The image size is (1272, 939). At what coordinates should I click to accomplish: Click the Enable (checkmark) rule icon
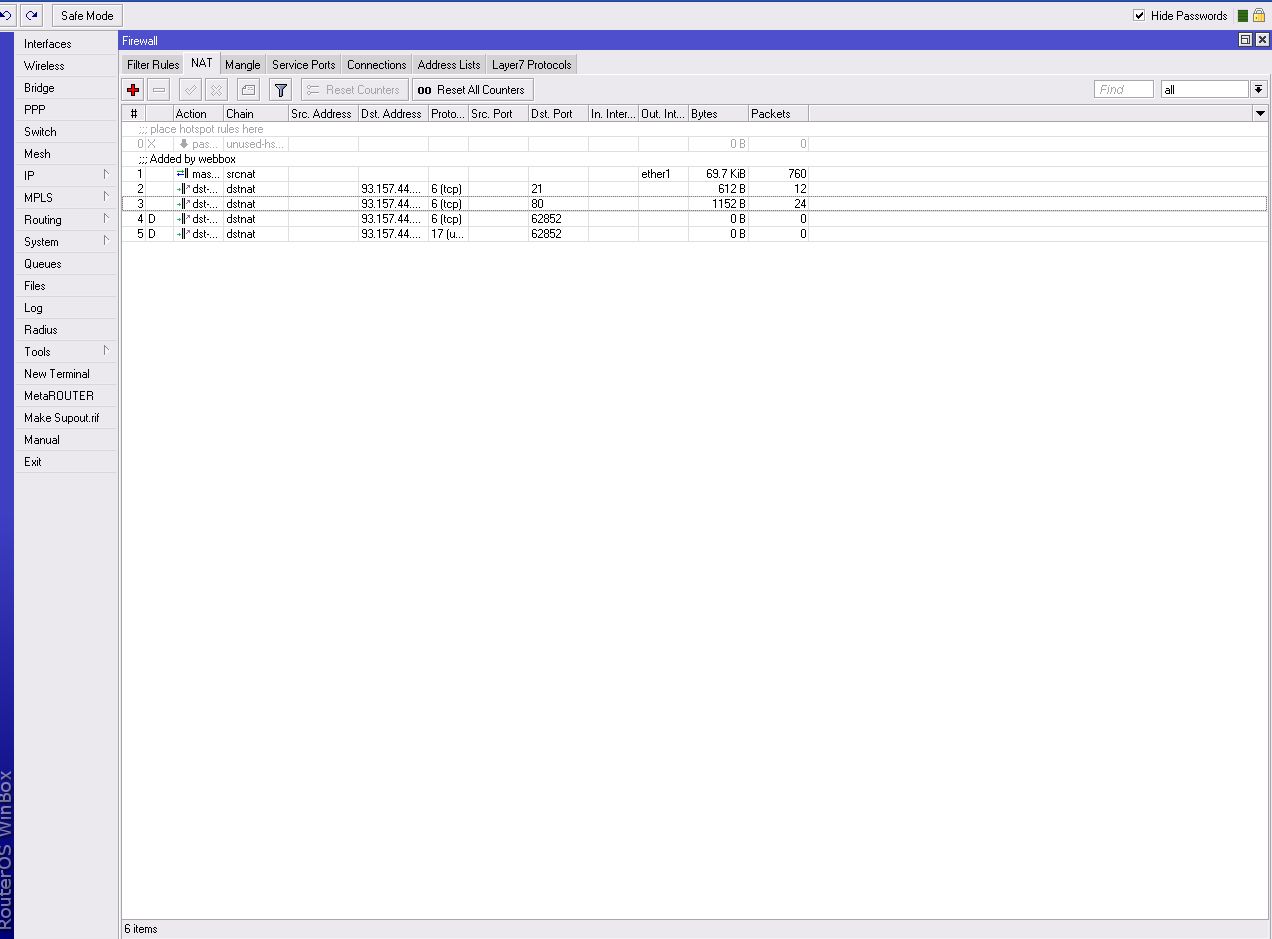[x=190, y=90]
